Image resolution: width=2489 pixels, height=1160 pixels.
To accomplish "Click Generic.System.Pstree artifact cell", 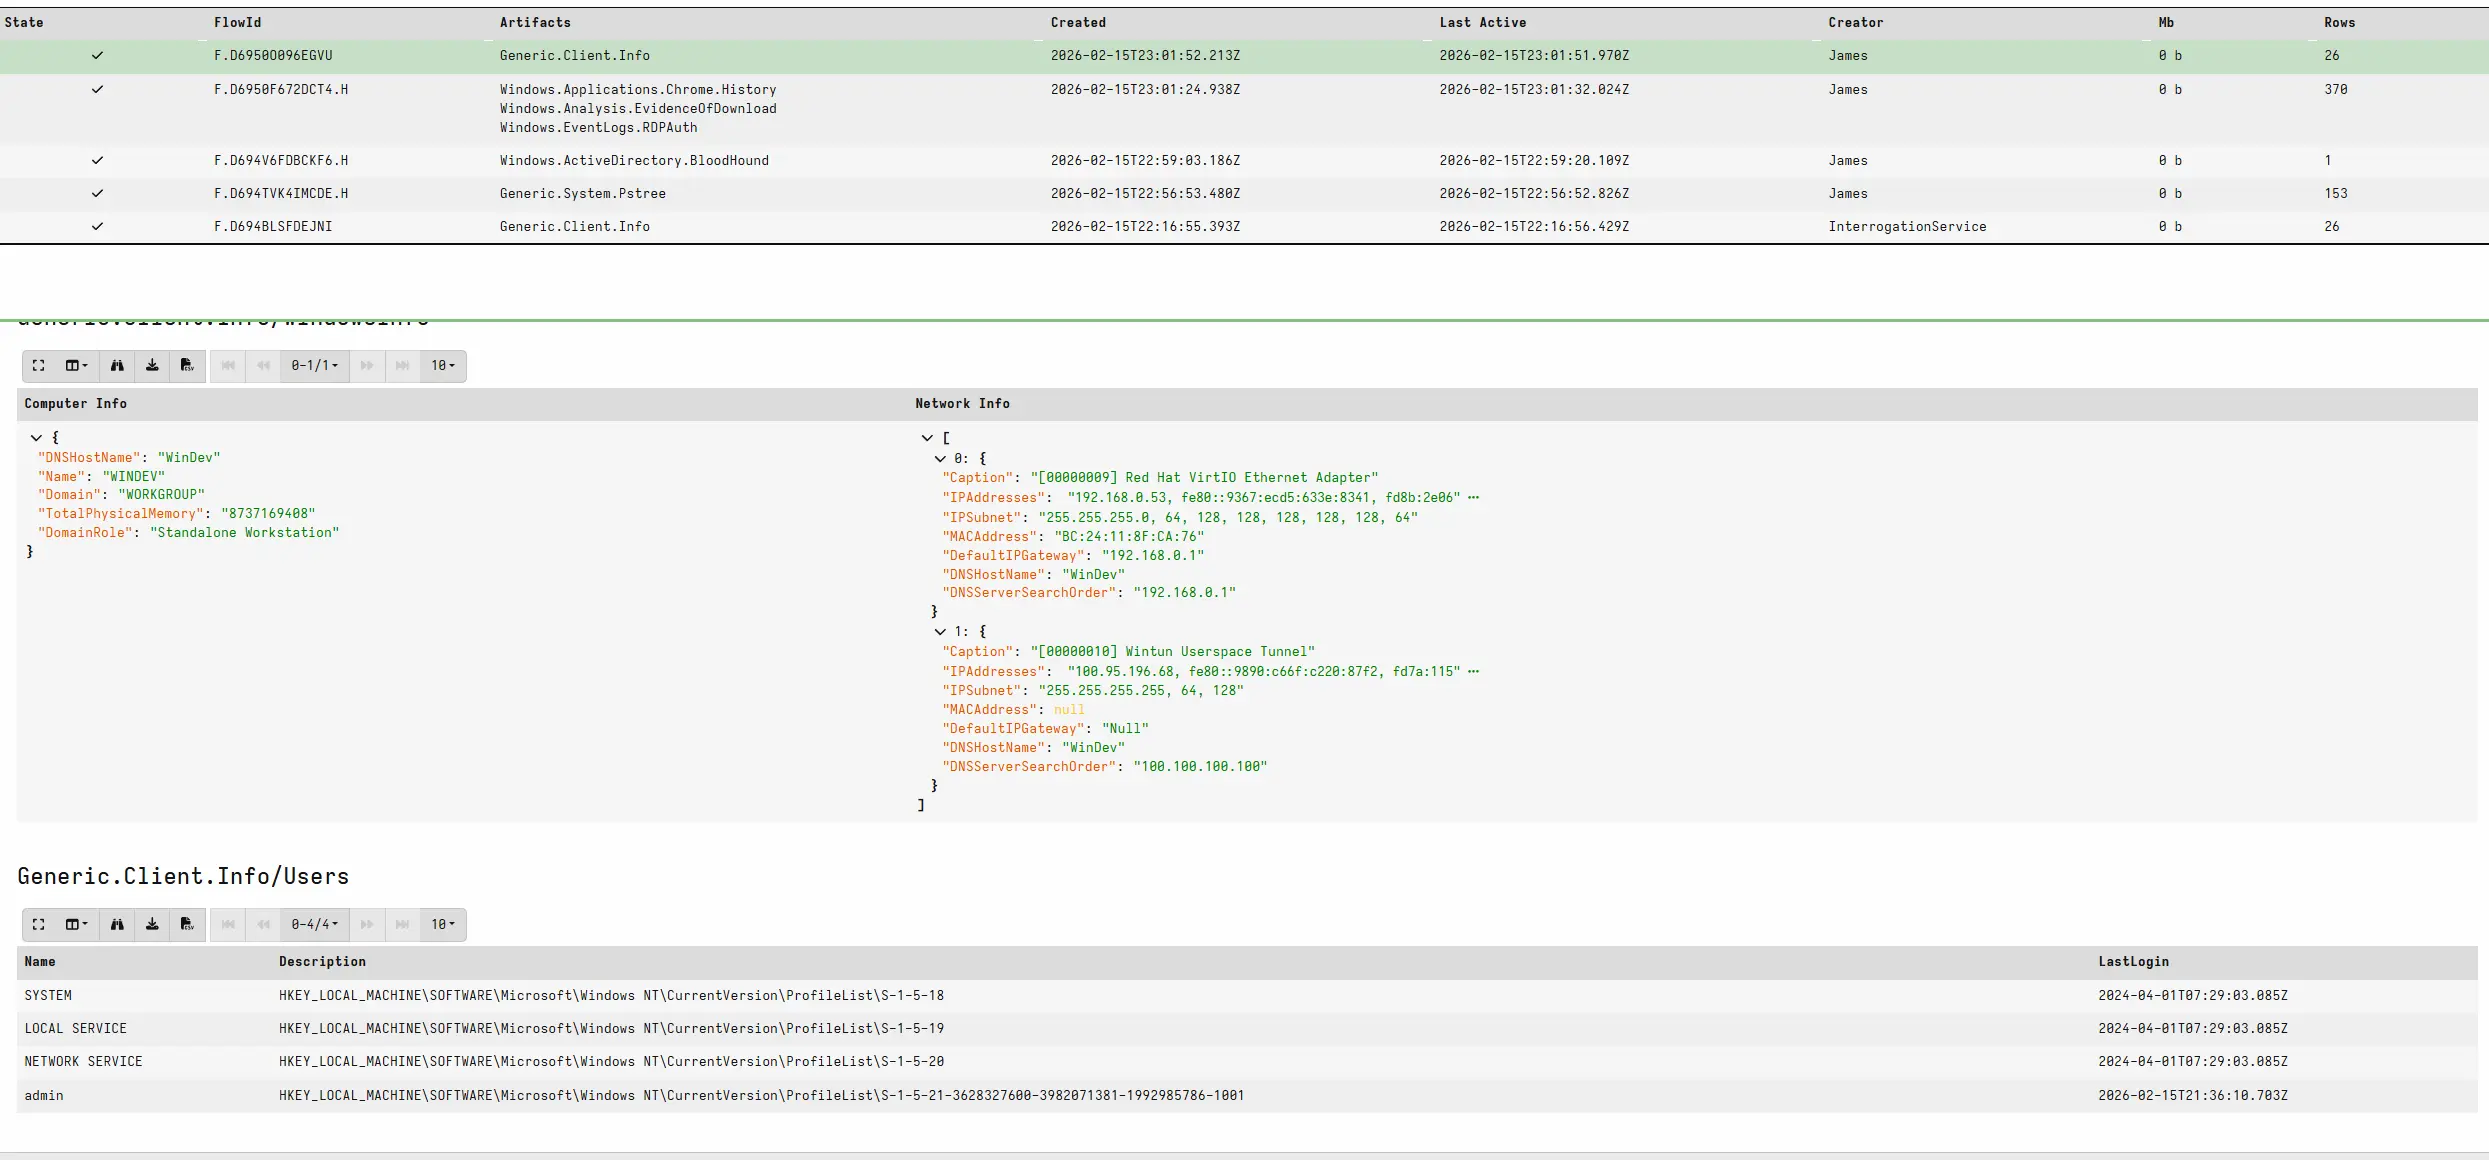I will [x=583, y=194].
